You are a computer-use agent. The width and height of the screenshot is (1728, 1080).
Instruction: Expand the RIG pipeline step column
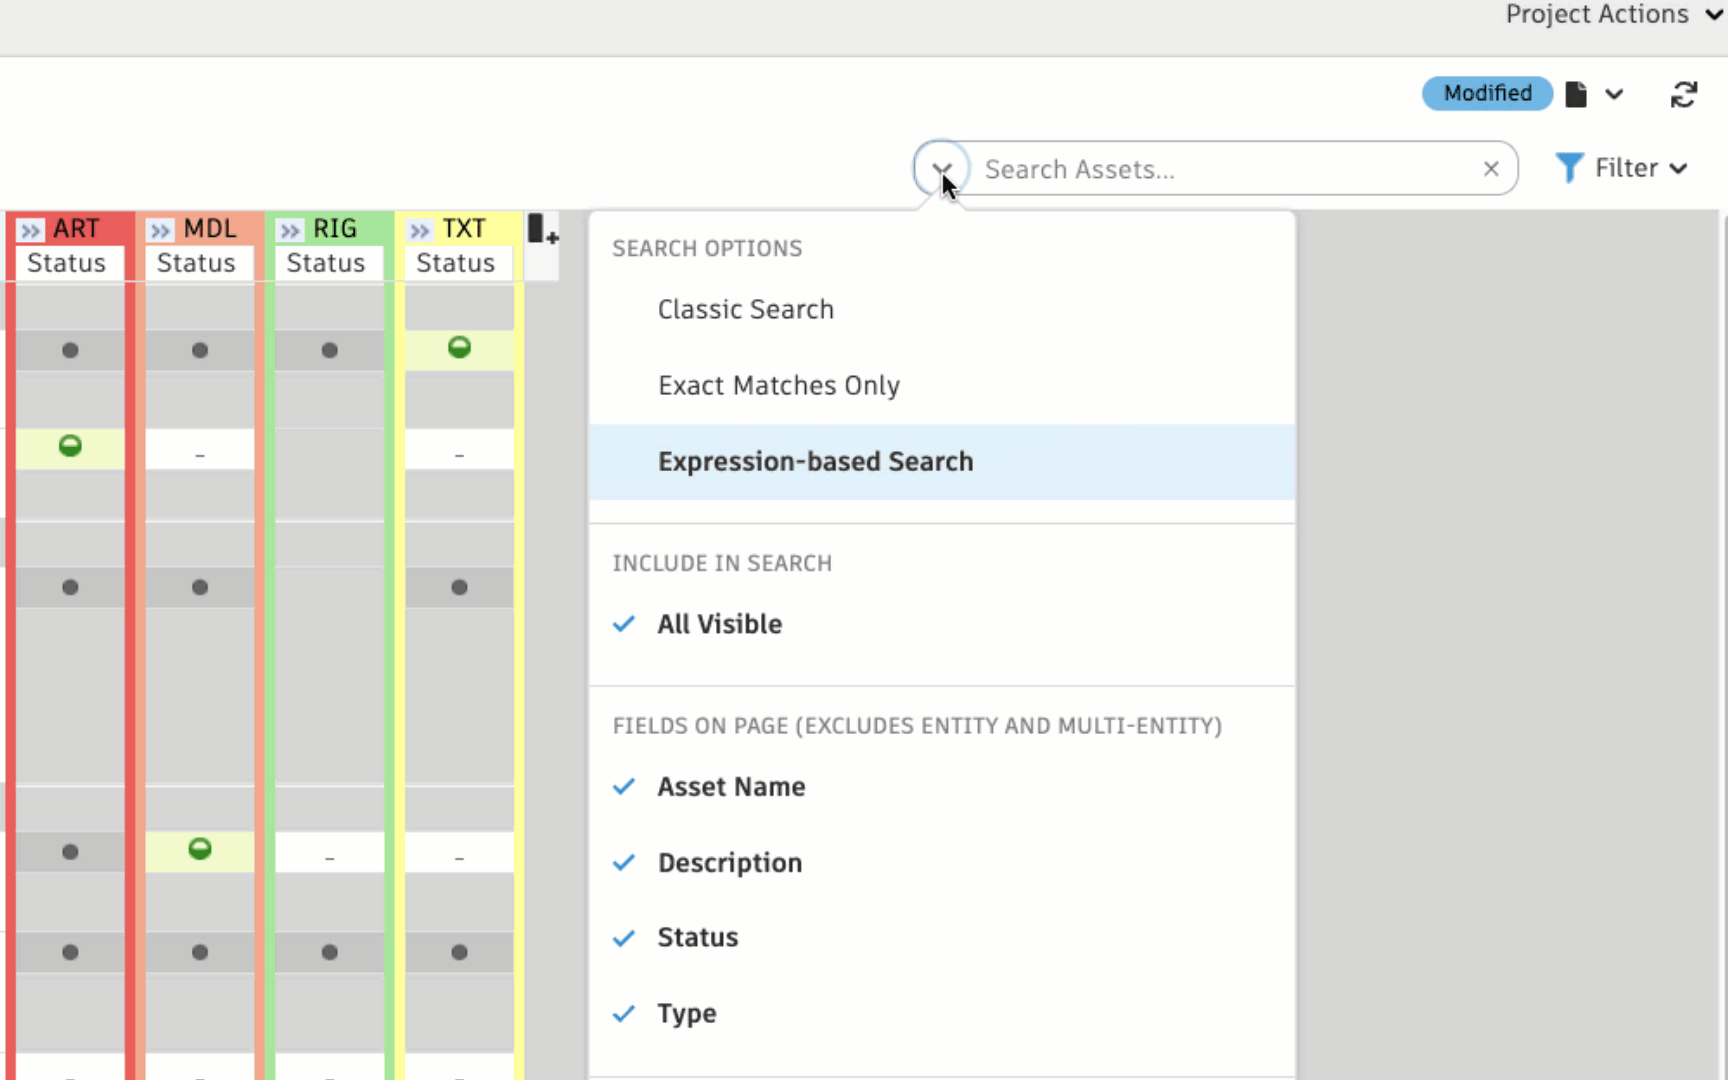pos(290,230)
